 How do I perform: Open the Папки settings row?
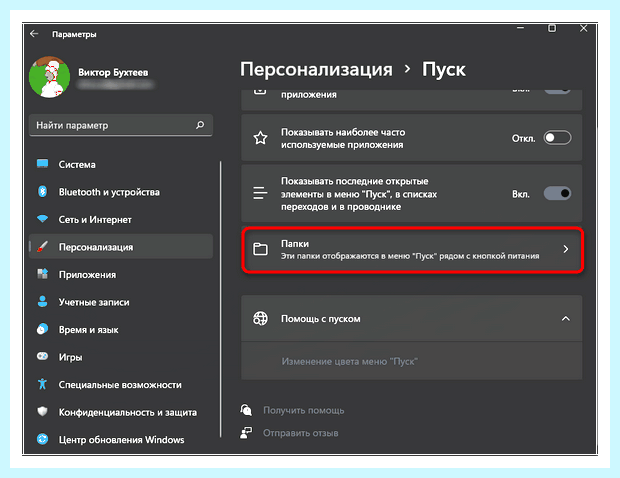coord(412,249)
